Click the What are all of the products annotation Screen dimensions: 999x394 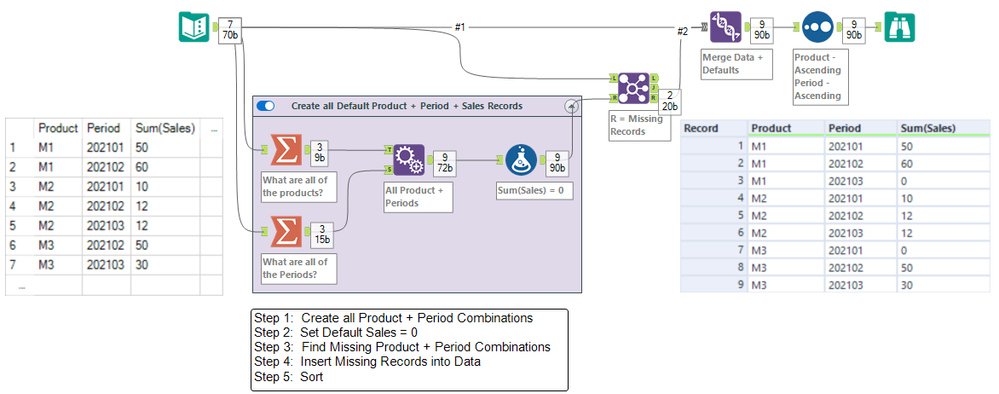click(299, 187)
